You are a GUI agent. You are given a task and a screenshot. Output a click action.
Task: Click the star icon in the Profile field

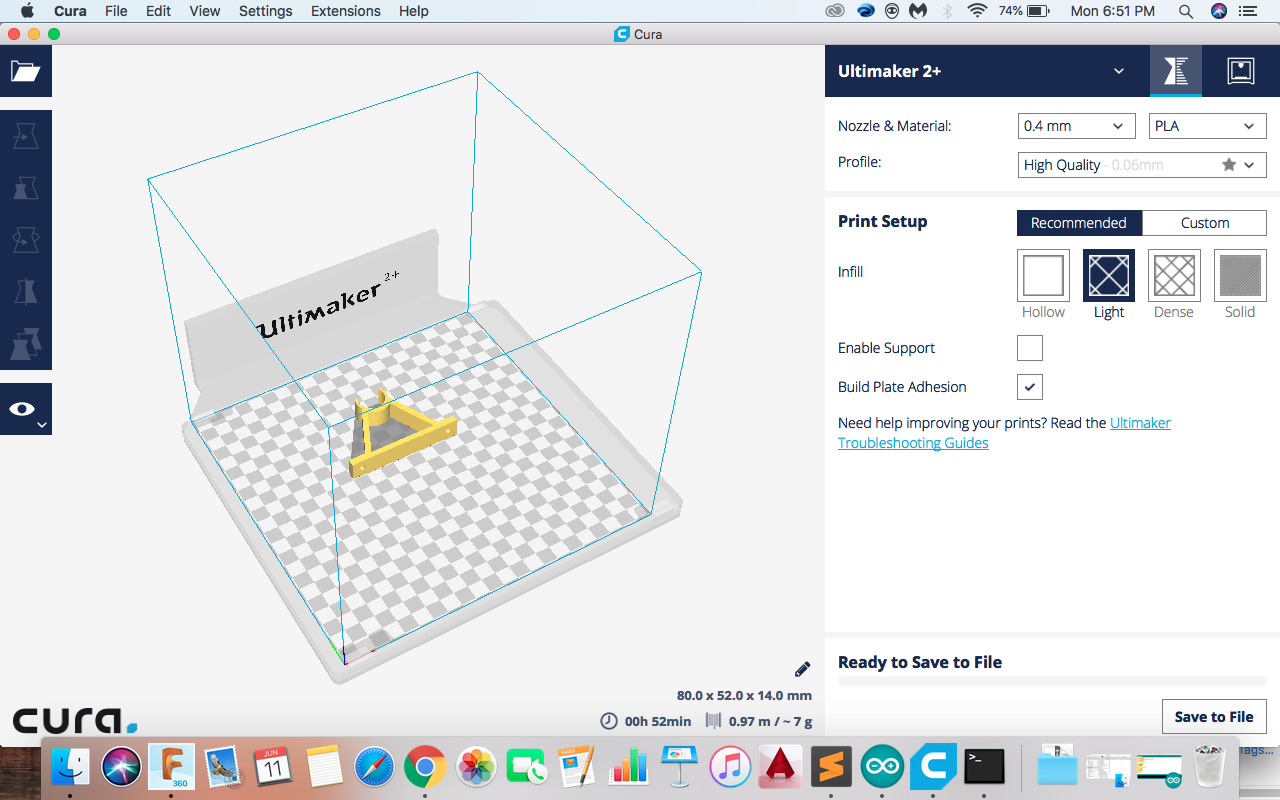click(1229, 165)
